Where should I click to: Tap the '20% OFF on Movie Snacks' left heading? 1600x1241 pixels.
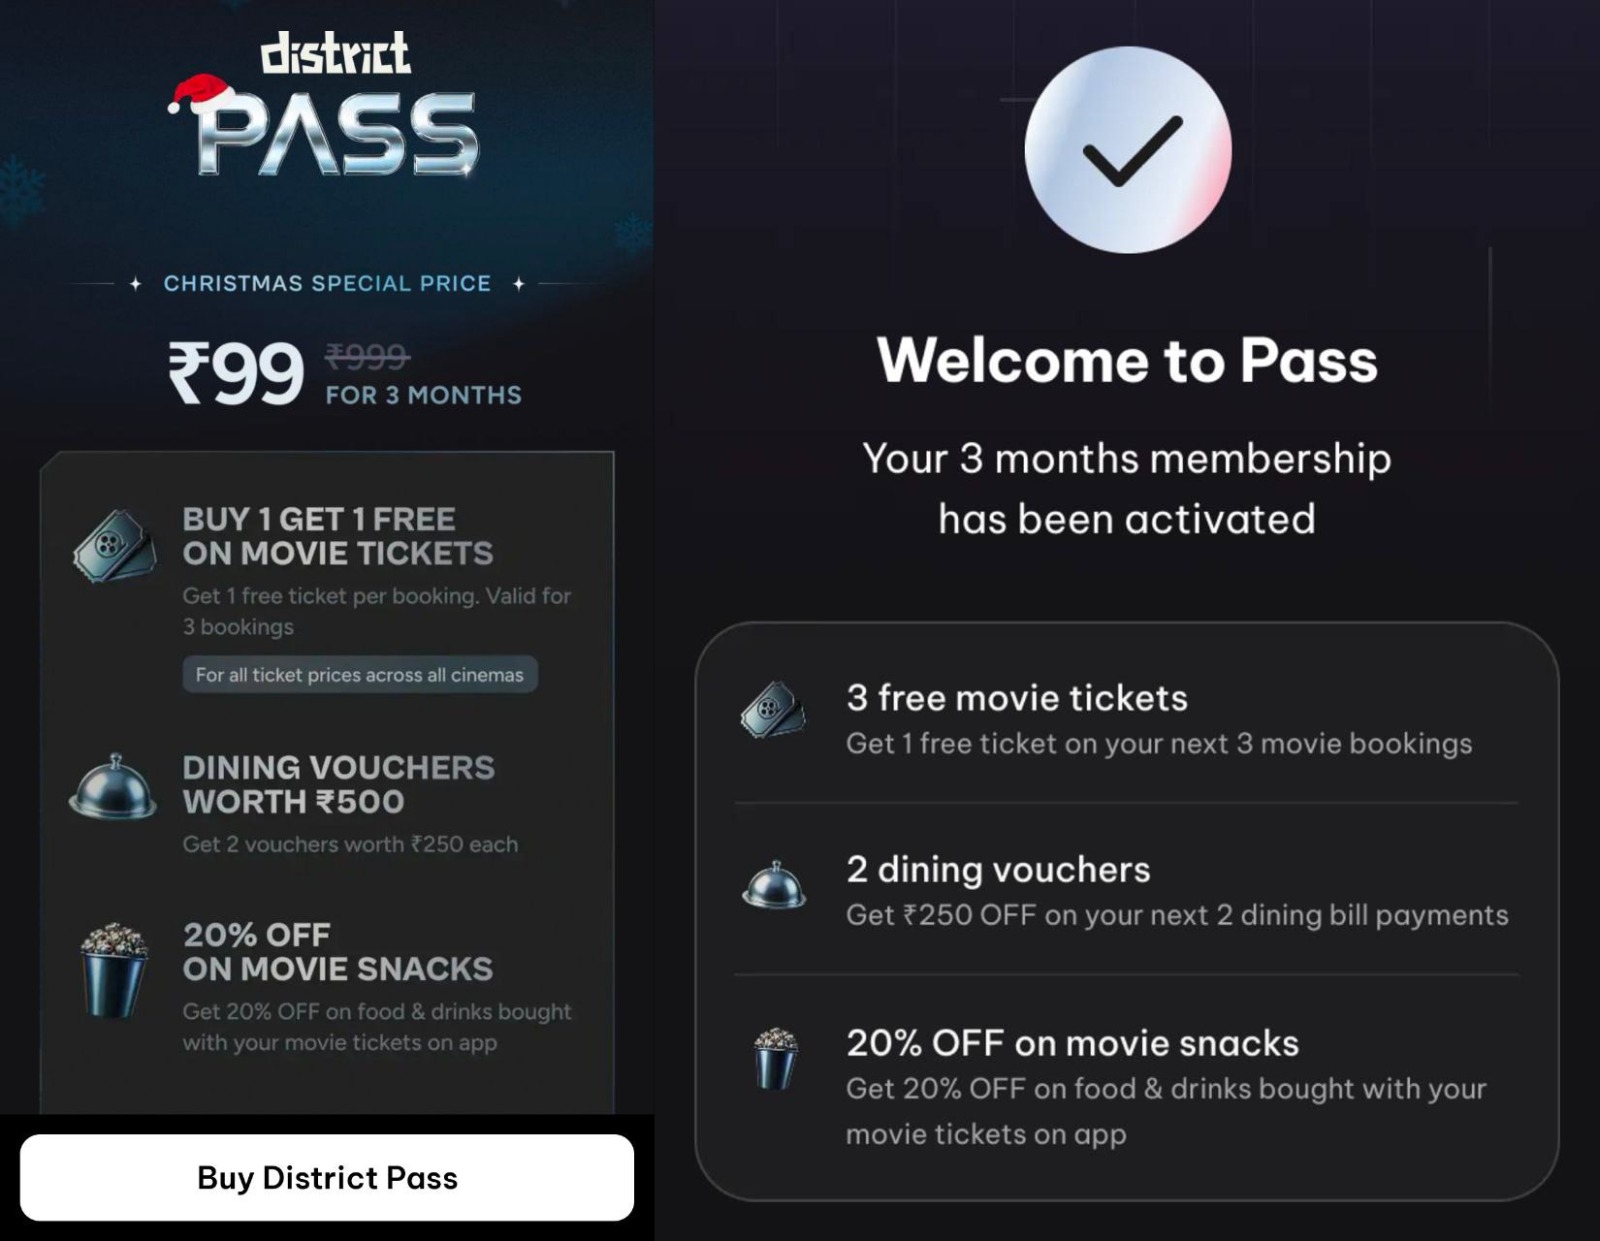click(x=337, y=951)
